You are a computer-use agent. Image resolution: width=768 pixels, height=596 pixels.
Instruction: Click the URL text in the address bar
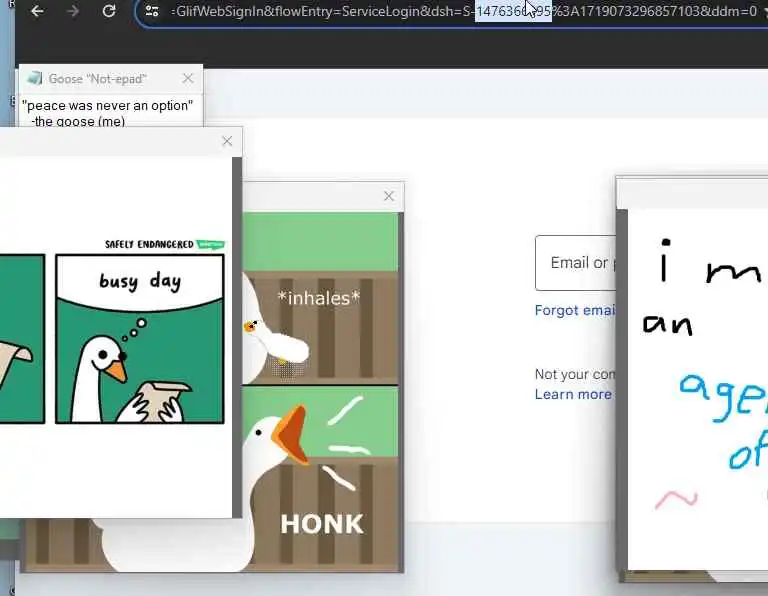point(464,11)
